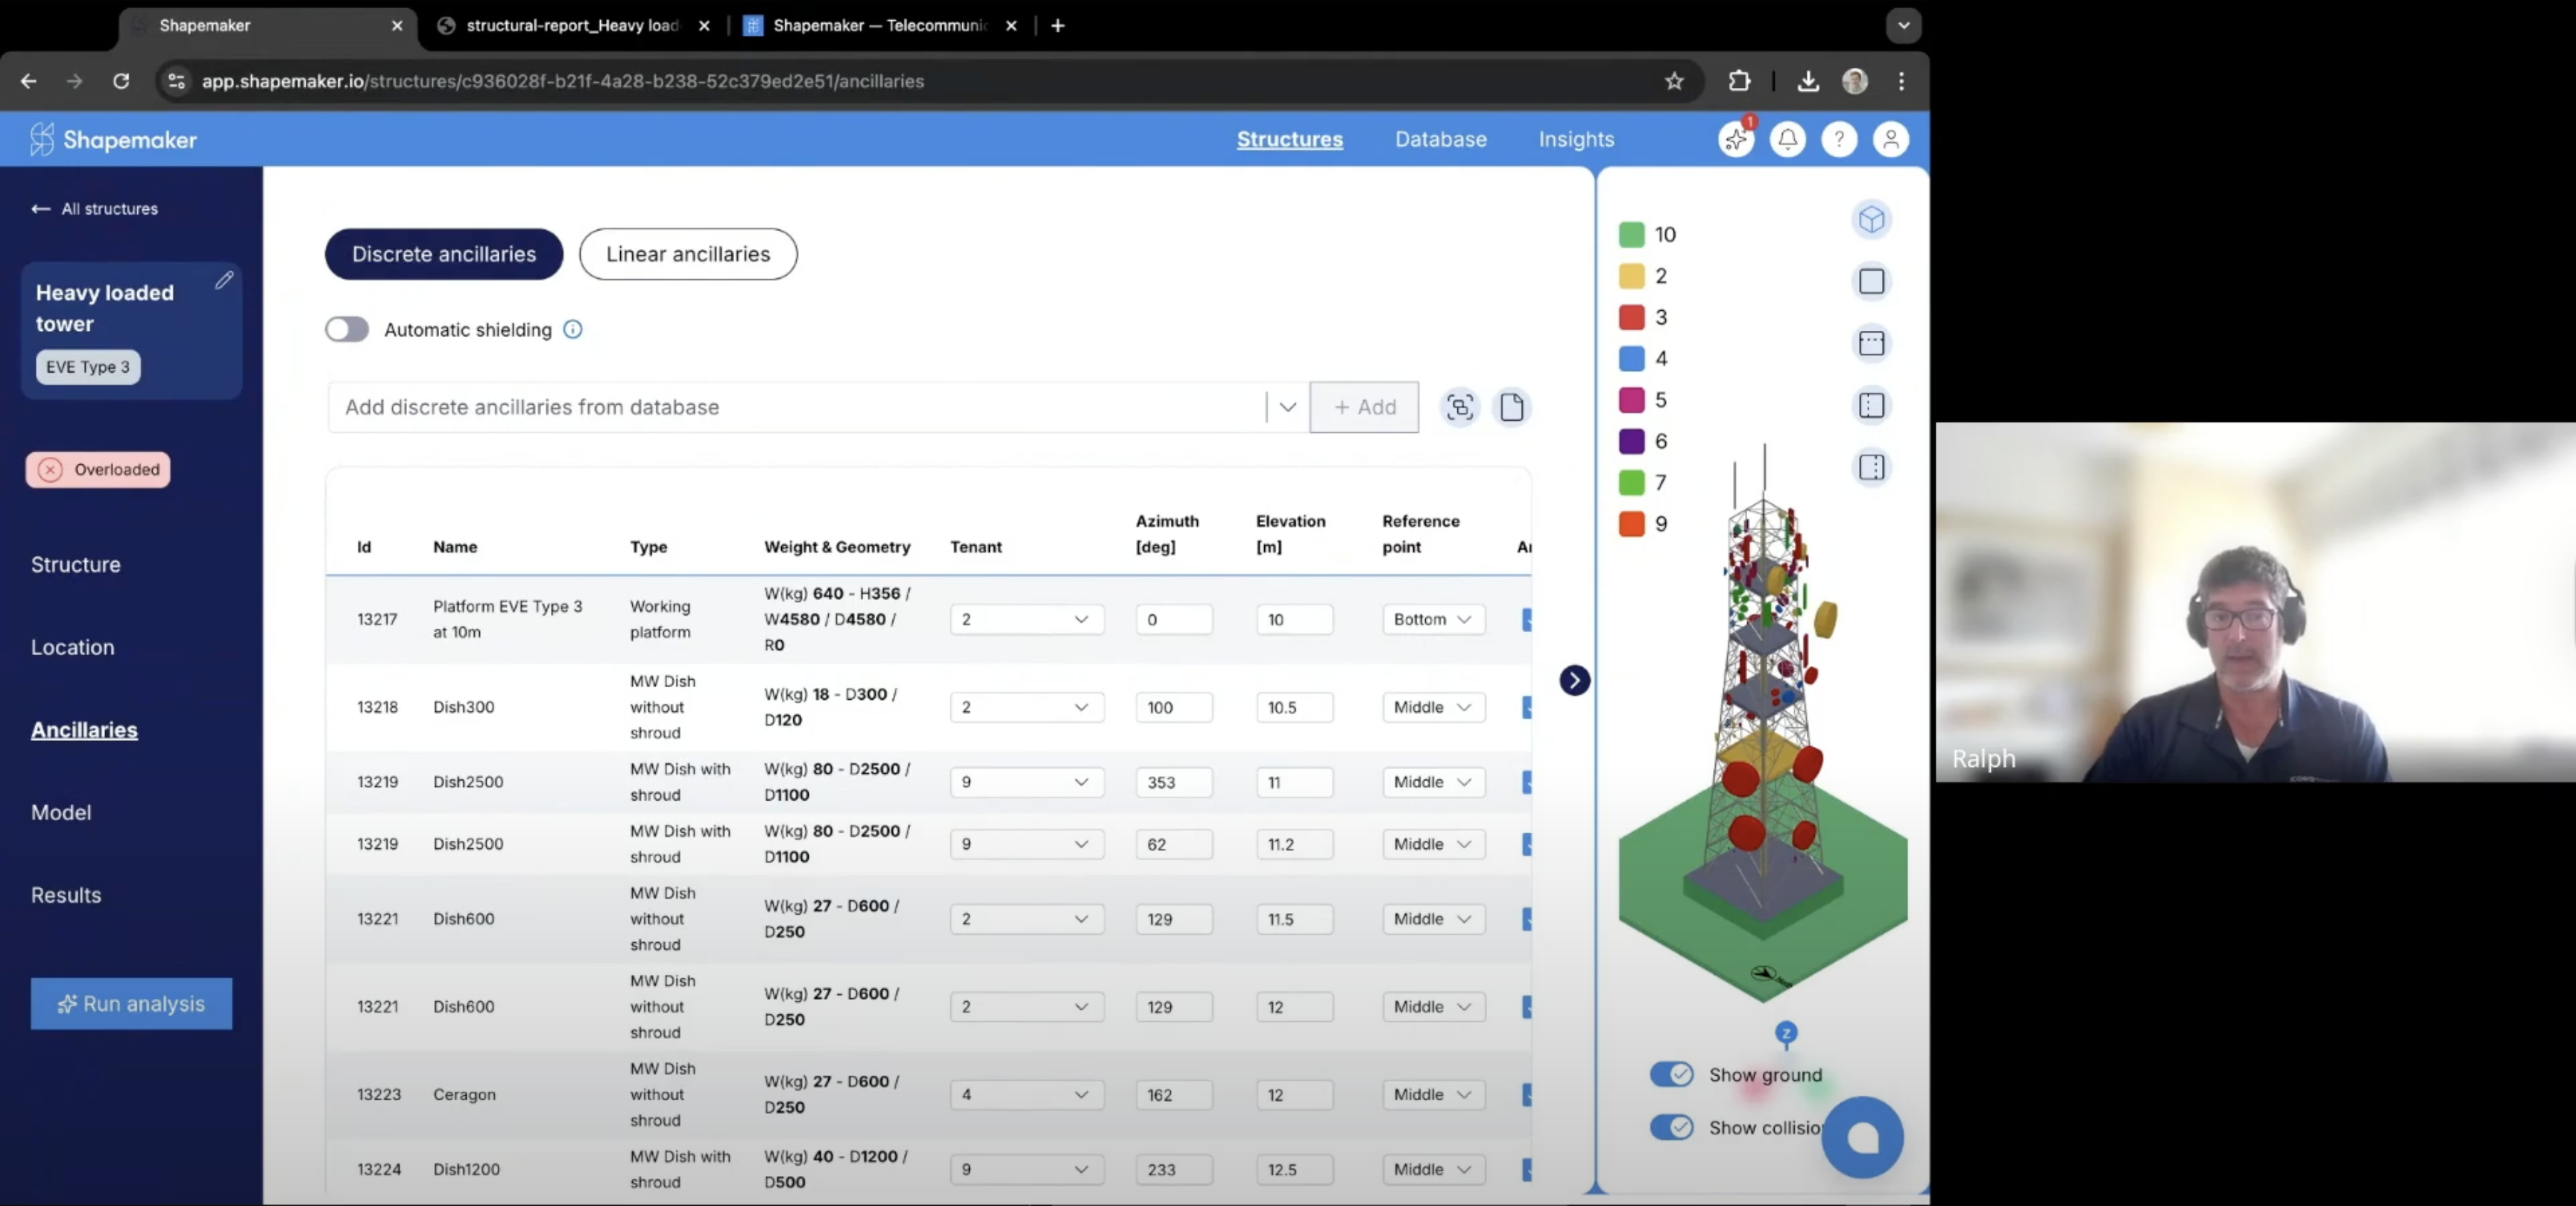
Task: Edit the Azimuth value for Dish2500
Action: click(x=1173, y=782)
